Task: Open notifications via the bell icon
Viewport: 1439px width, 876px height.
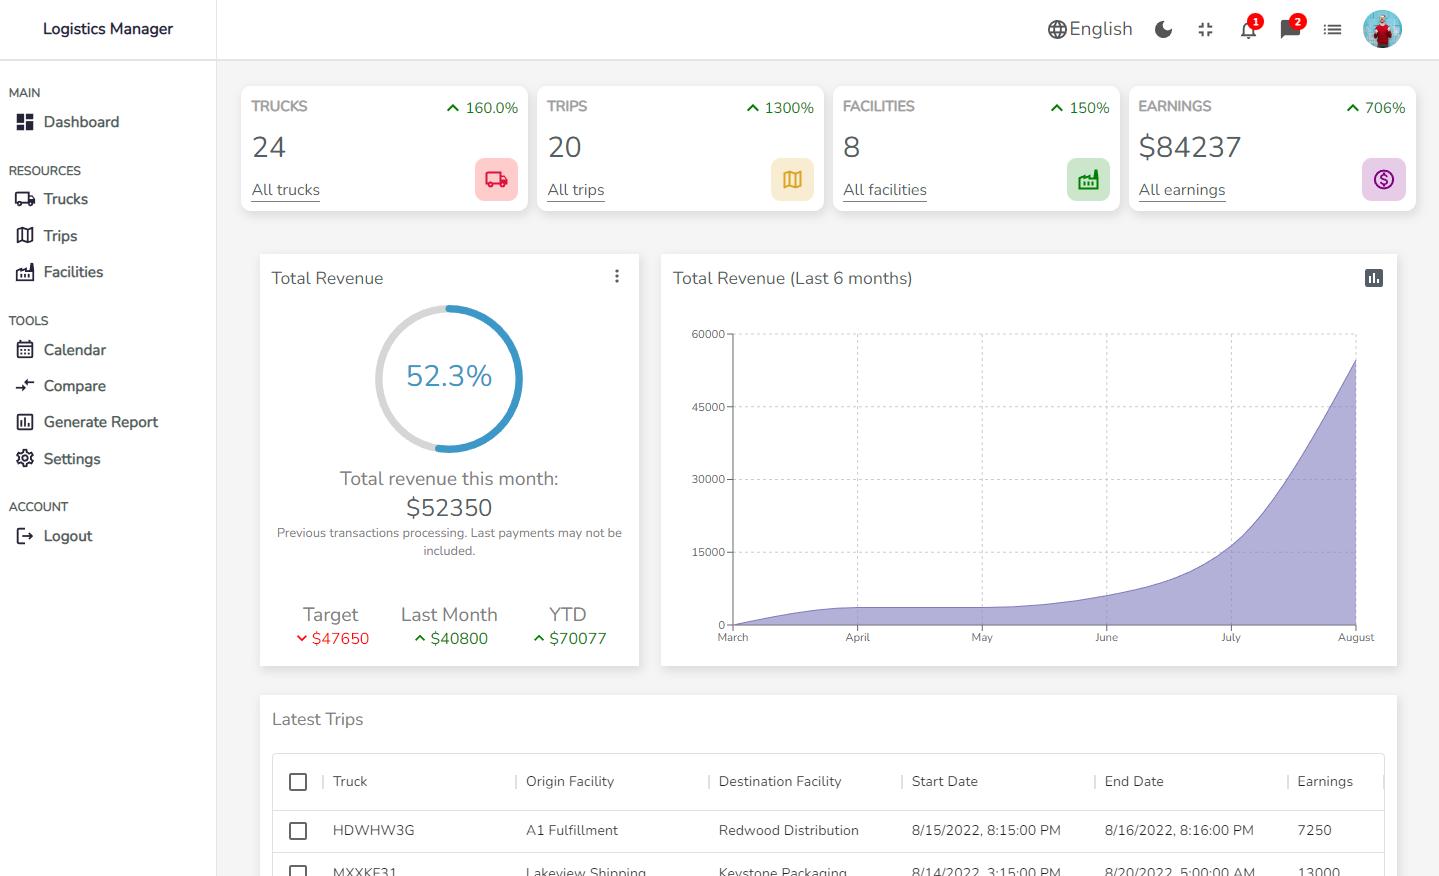Action: (x=1247, y=30)
